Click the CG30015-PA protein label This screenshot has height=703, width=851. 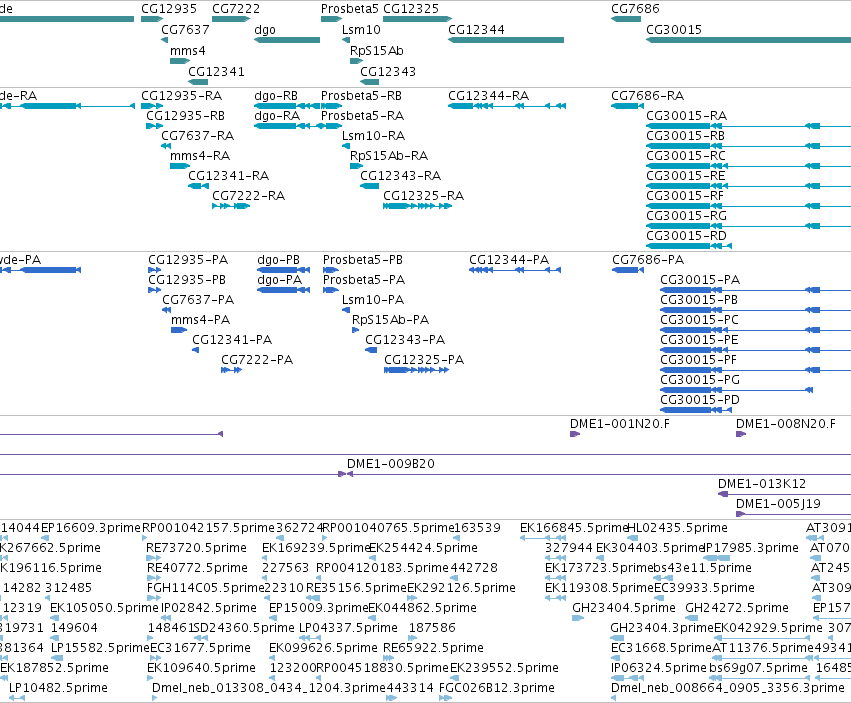click(x=700, y=281)
